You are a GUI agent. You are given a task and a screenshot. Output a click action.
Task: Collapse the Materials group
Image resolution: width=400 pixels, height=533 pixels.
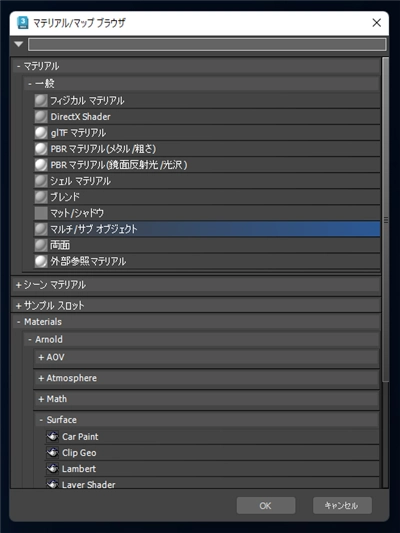point(18,322)
